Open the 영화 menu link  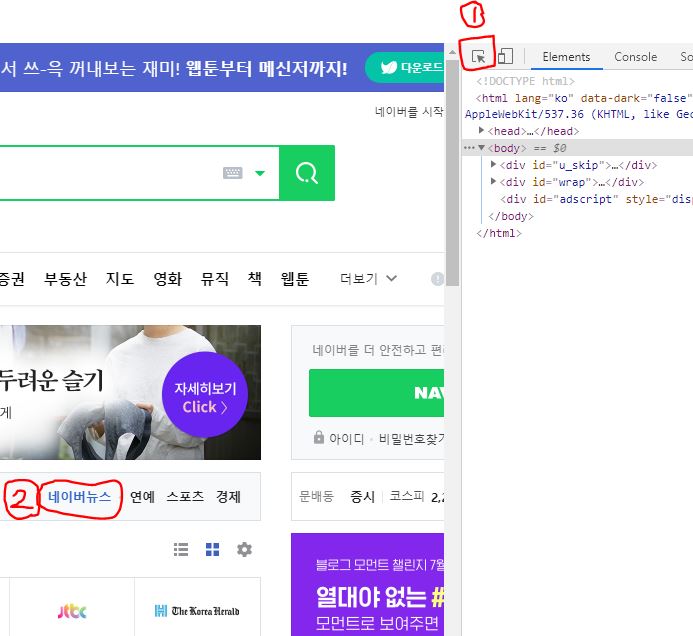coord(168,279)
